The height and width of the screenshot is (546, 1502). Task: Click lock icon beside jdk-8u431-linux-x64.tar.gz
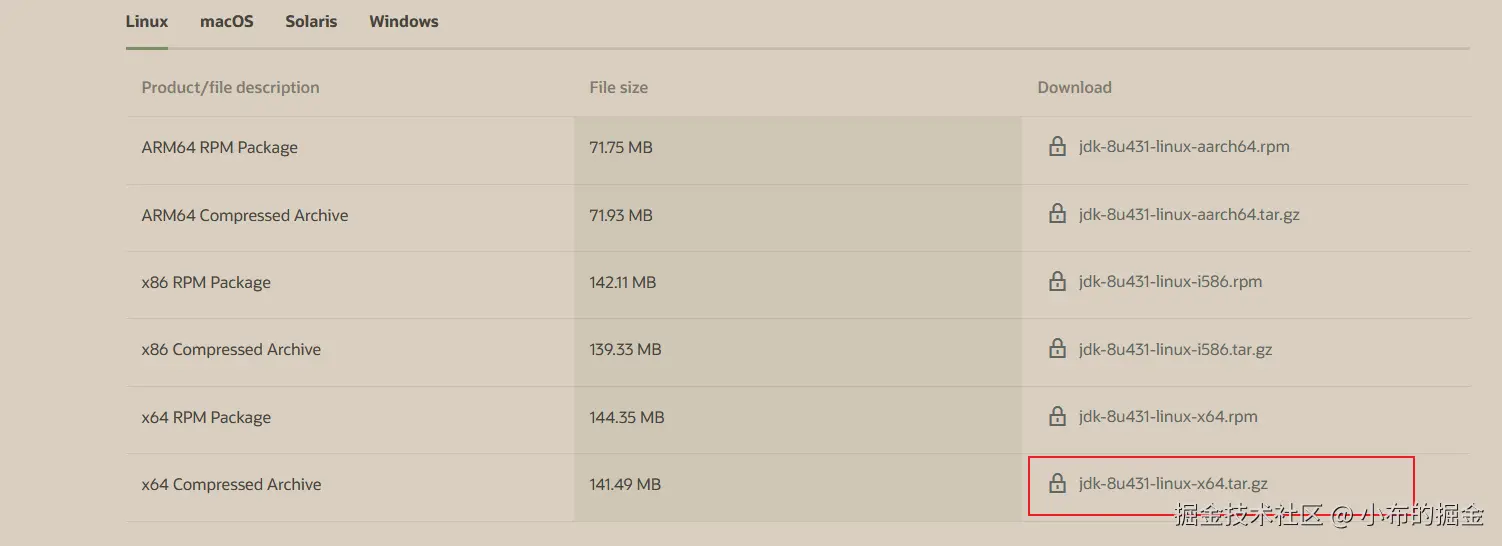[1057, 484]
